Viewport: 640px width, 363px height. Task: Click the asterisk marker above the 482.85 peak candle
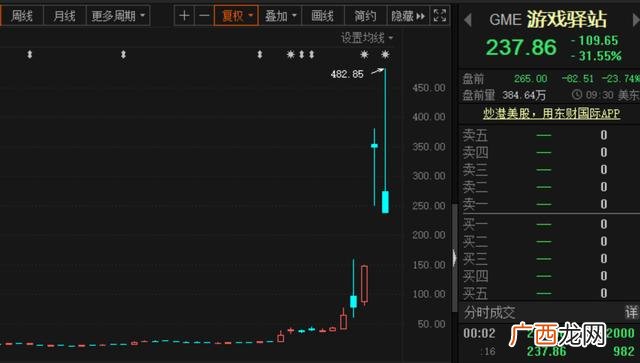[385, 54]
